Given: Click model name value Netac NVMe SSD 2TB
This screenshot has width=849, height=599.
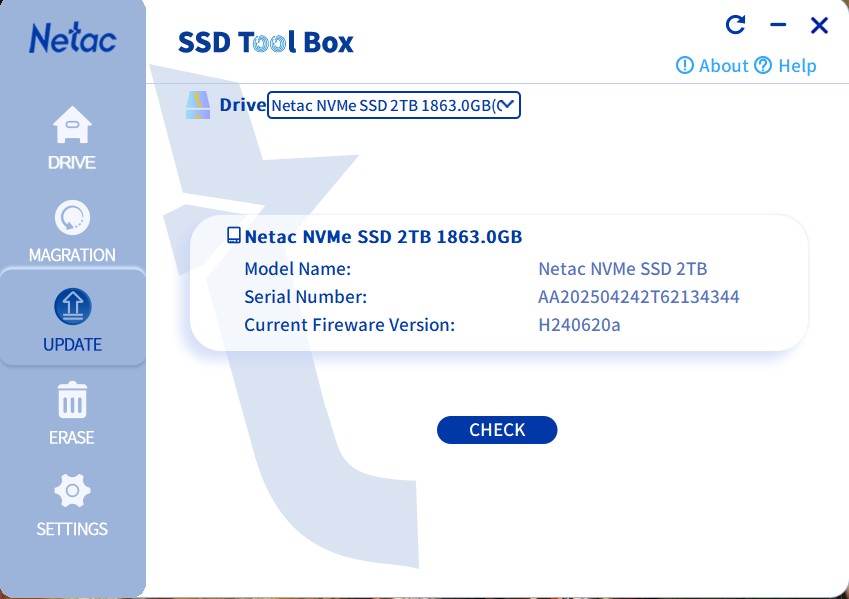Looking at the screenshot, I should (x=623, y=269).
